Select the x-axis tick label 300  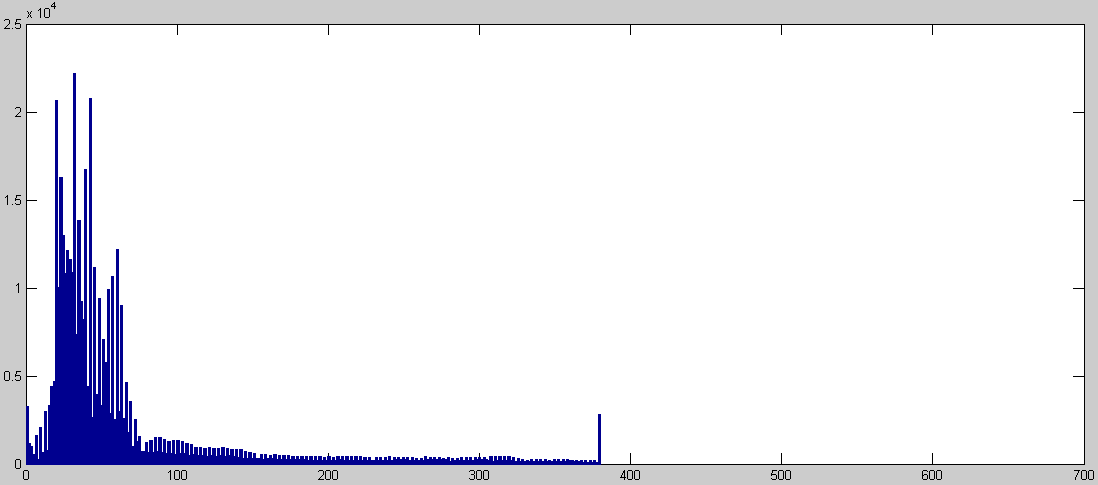[x=479, y=475]
